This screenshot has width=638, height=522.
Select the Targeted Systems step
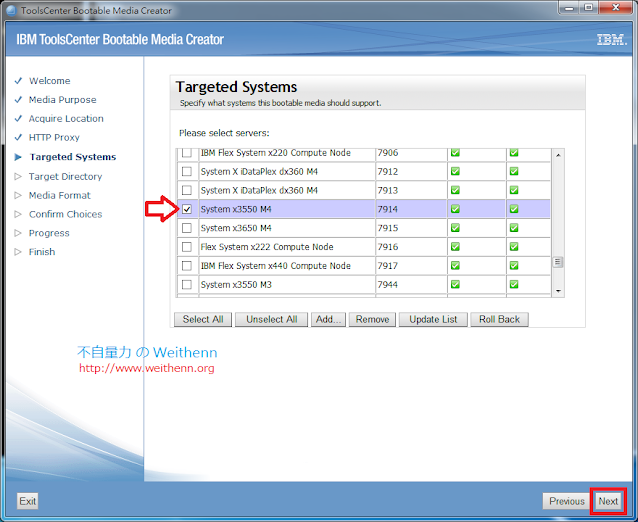(x=73, y=157)
